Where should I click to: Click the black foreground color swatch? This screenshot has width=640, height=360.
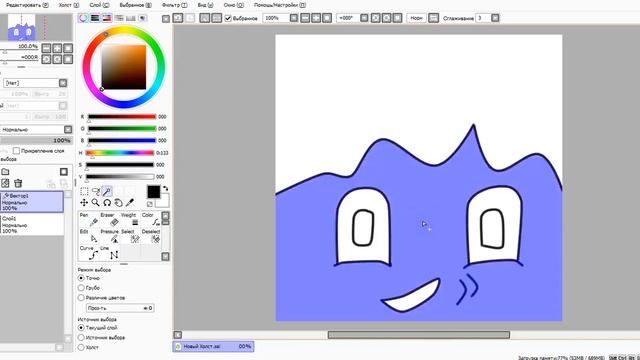tap(153, 191)
